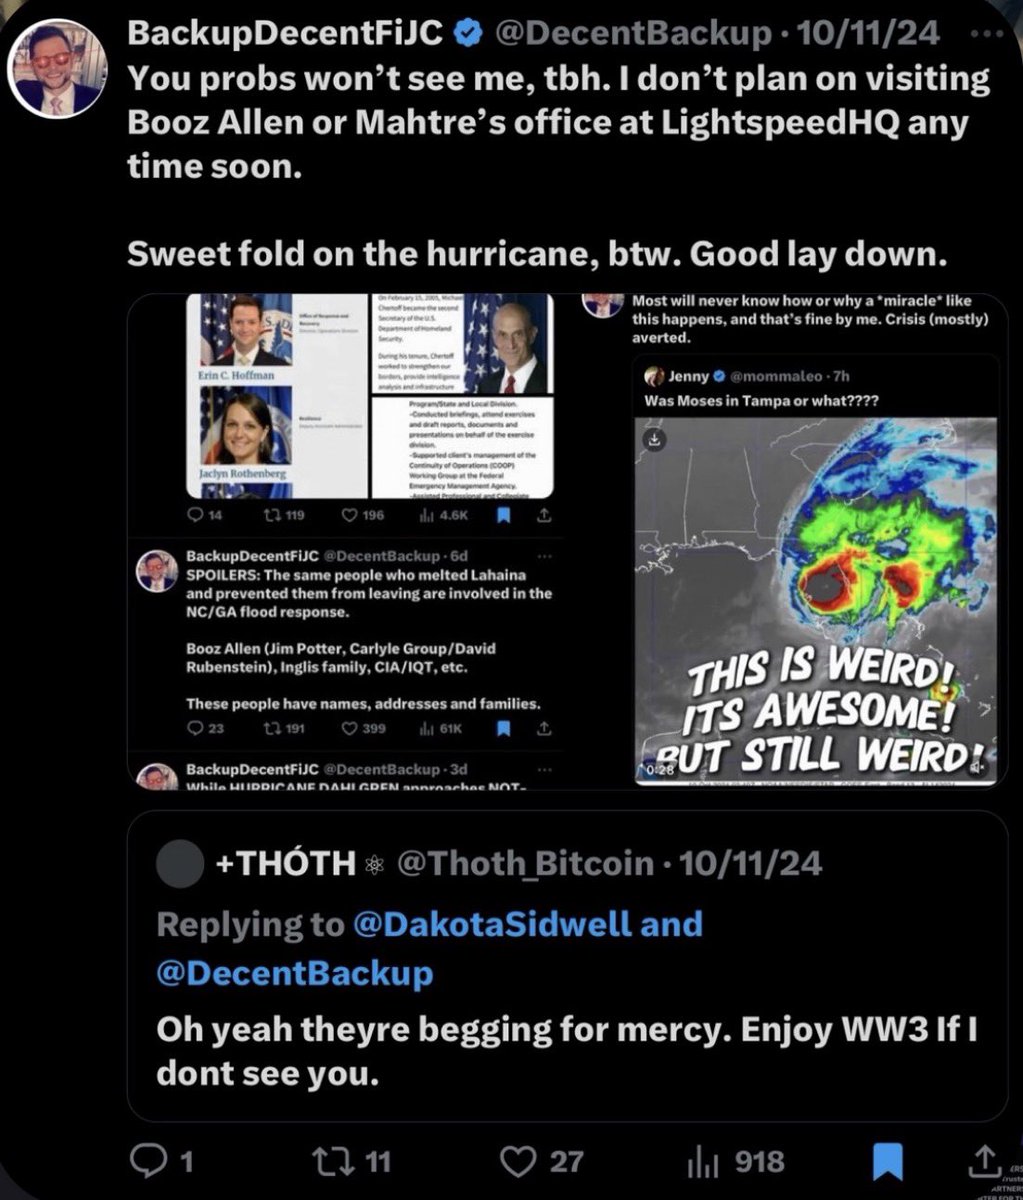Open the quoted +THÓTH tweet
Viewport: 1023px width, 1200px height.
(x=567, y=964)
